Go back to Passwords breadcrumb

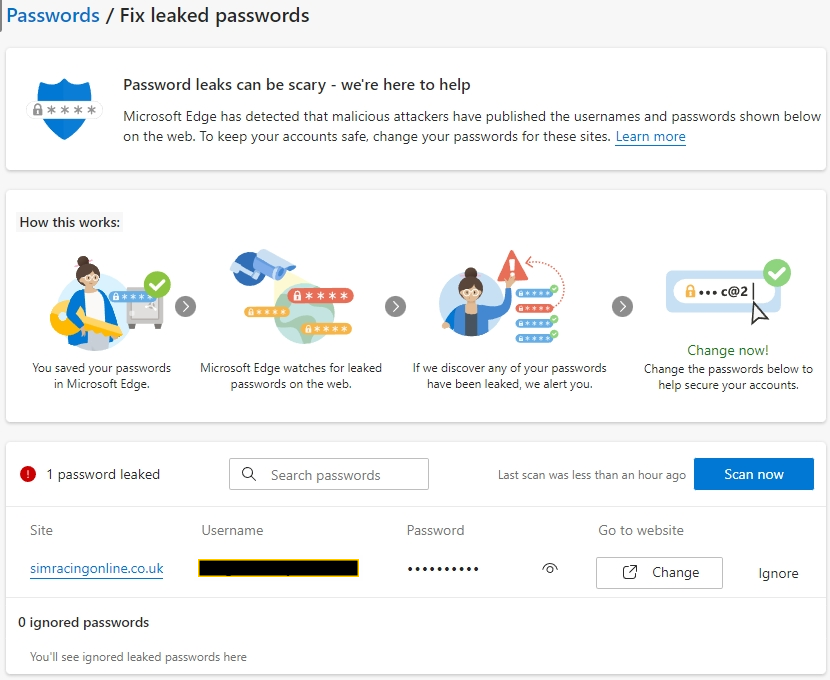point(53,15)
